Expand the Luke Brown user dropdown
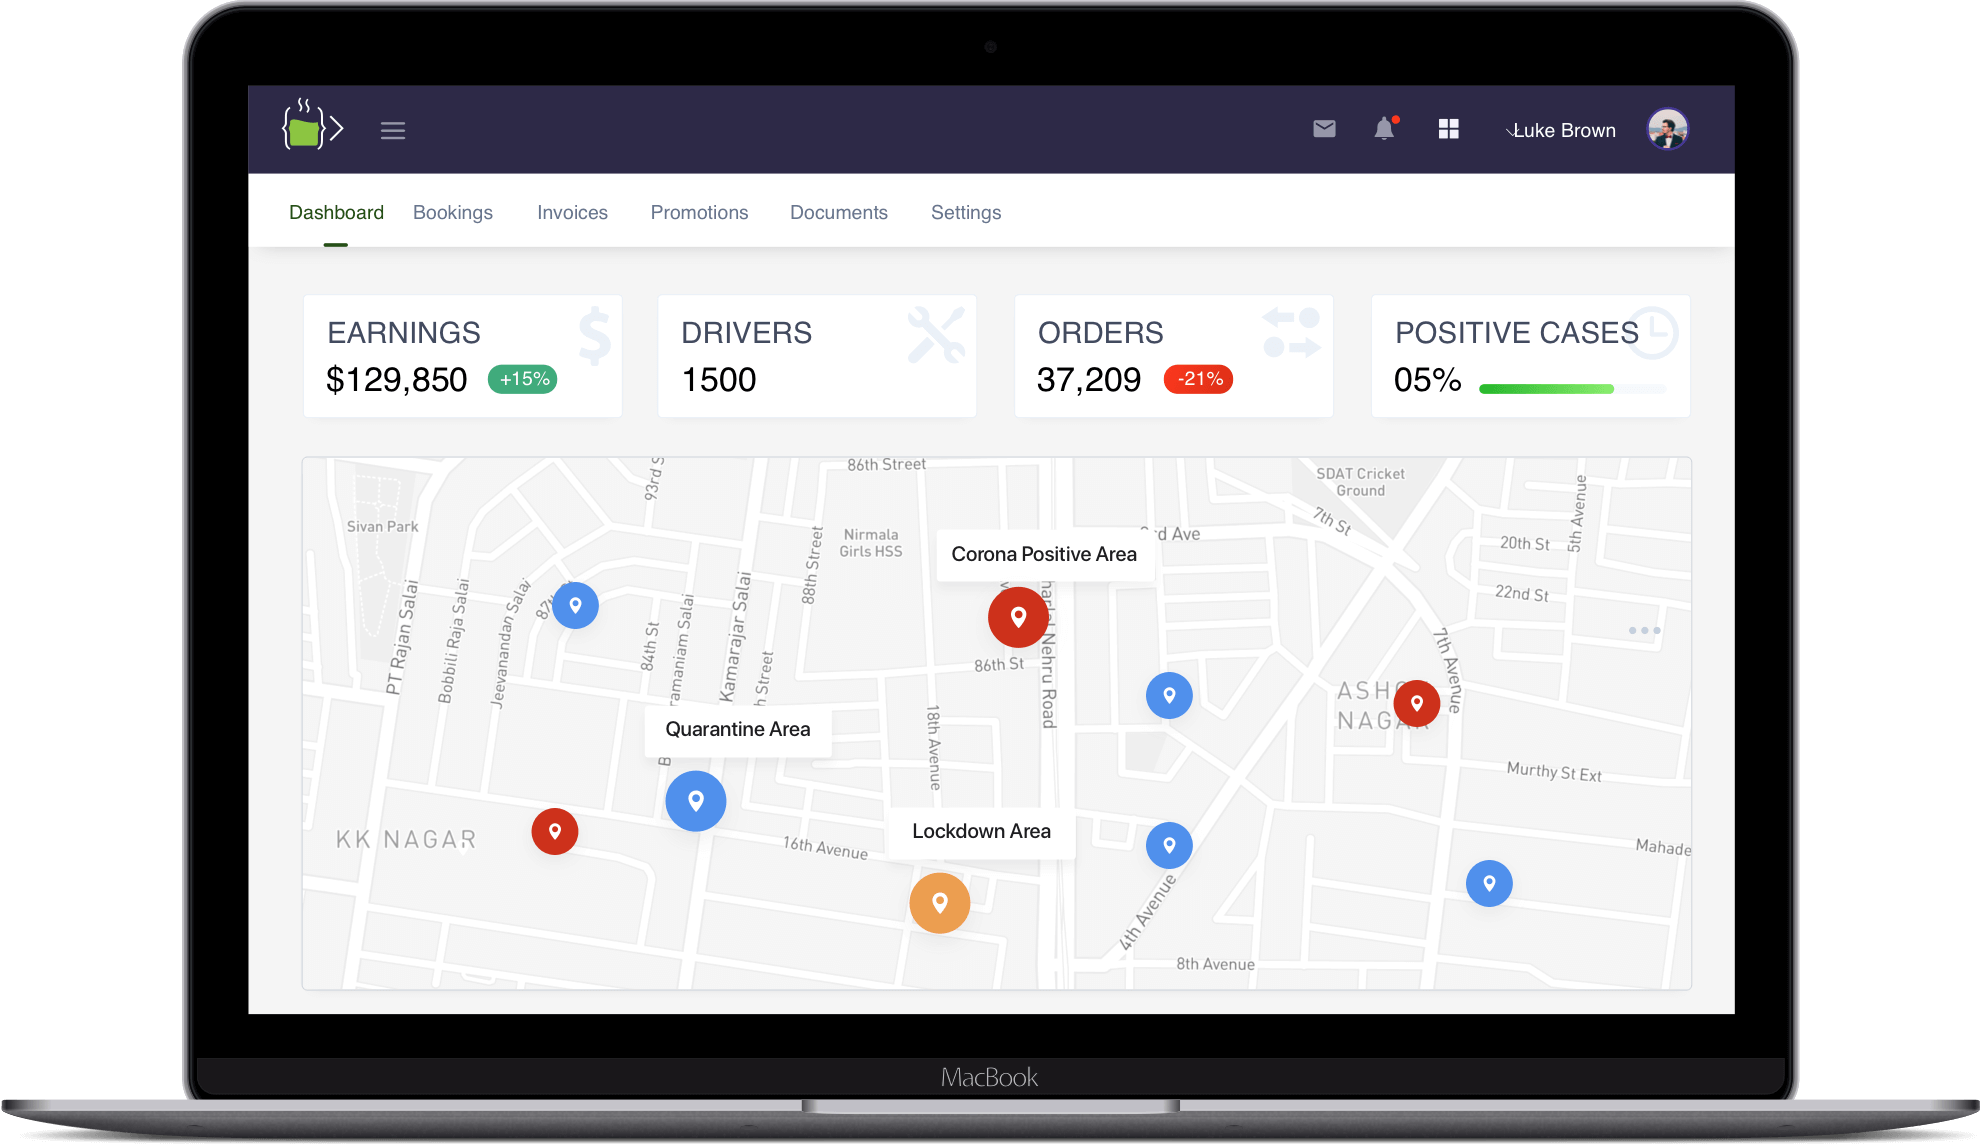The height and width of the screenshot is (1144, 1980). click(x=1560, y=130)
